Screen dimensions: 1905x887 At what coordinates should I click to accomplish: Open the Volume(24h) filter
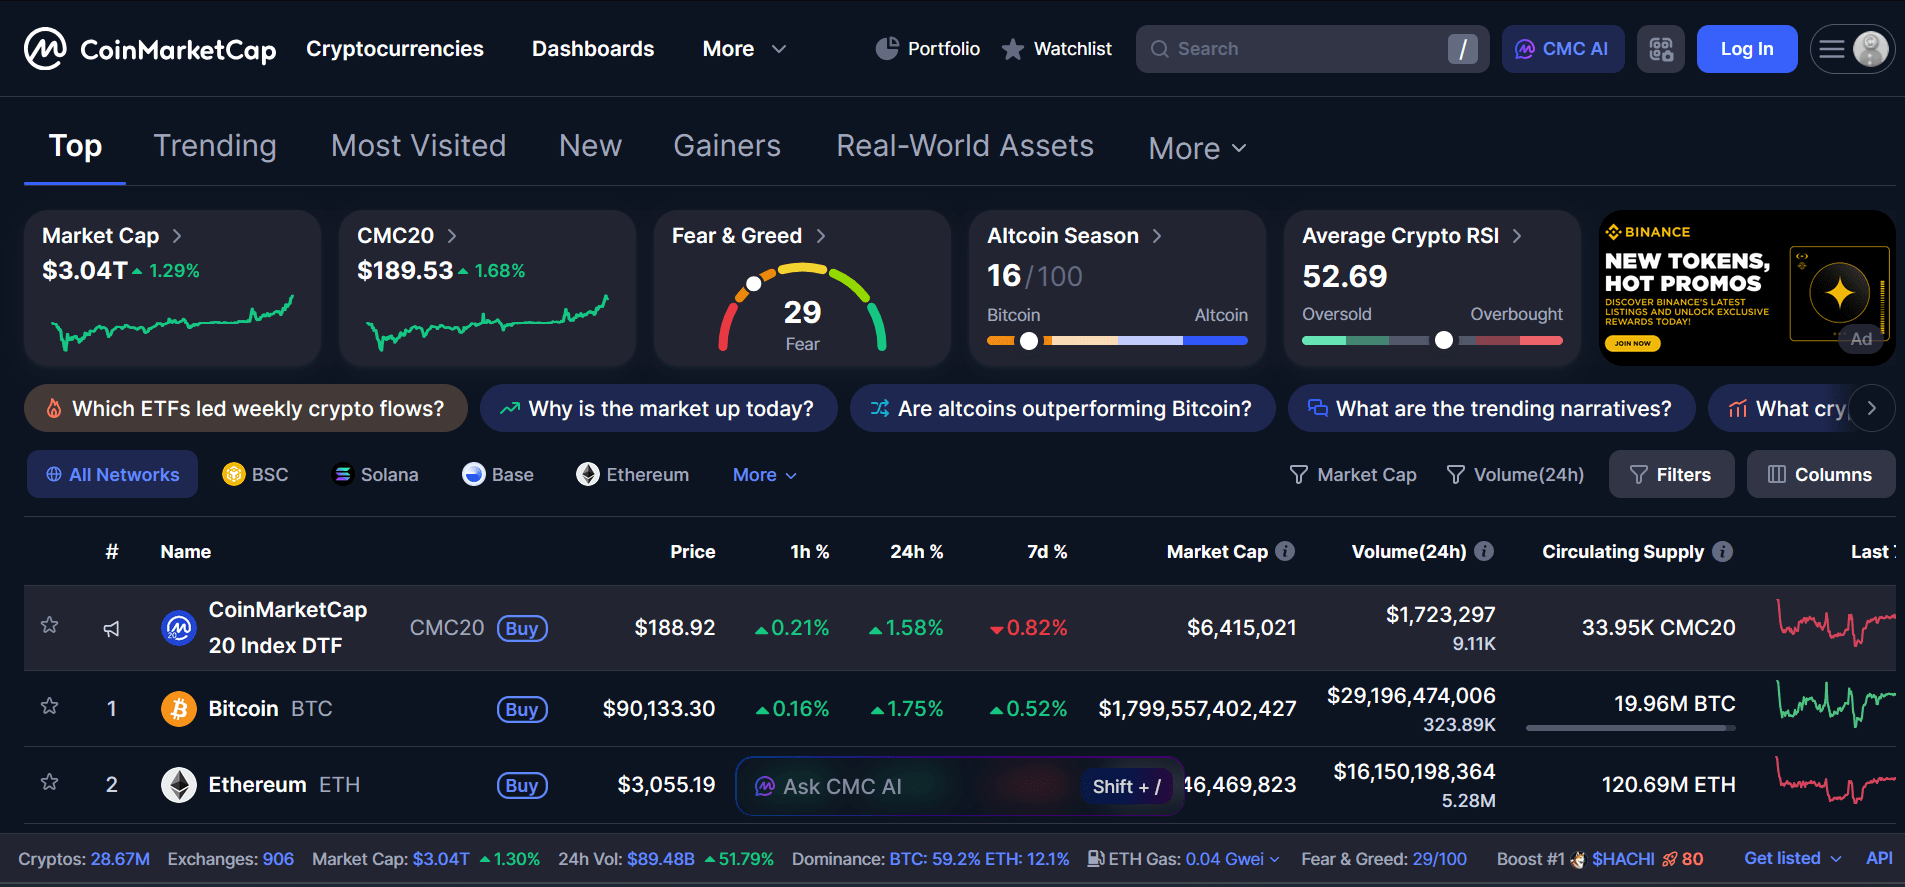(x=1515, y=474)
